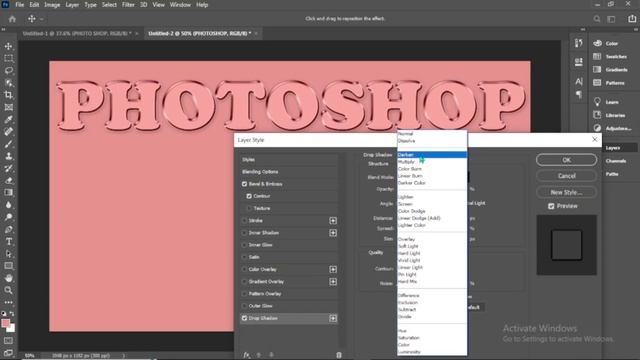The height and width of the screenshot is (360, 640).
Task: Choose Darker Color in blend mode list
Action: tap(432, 183)
